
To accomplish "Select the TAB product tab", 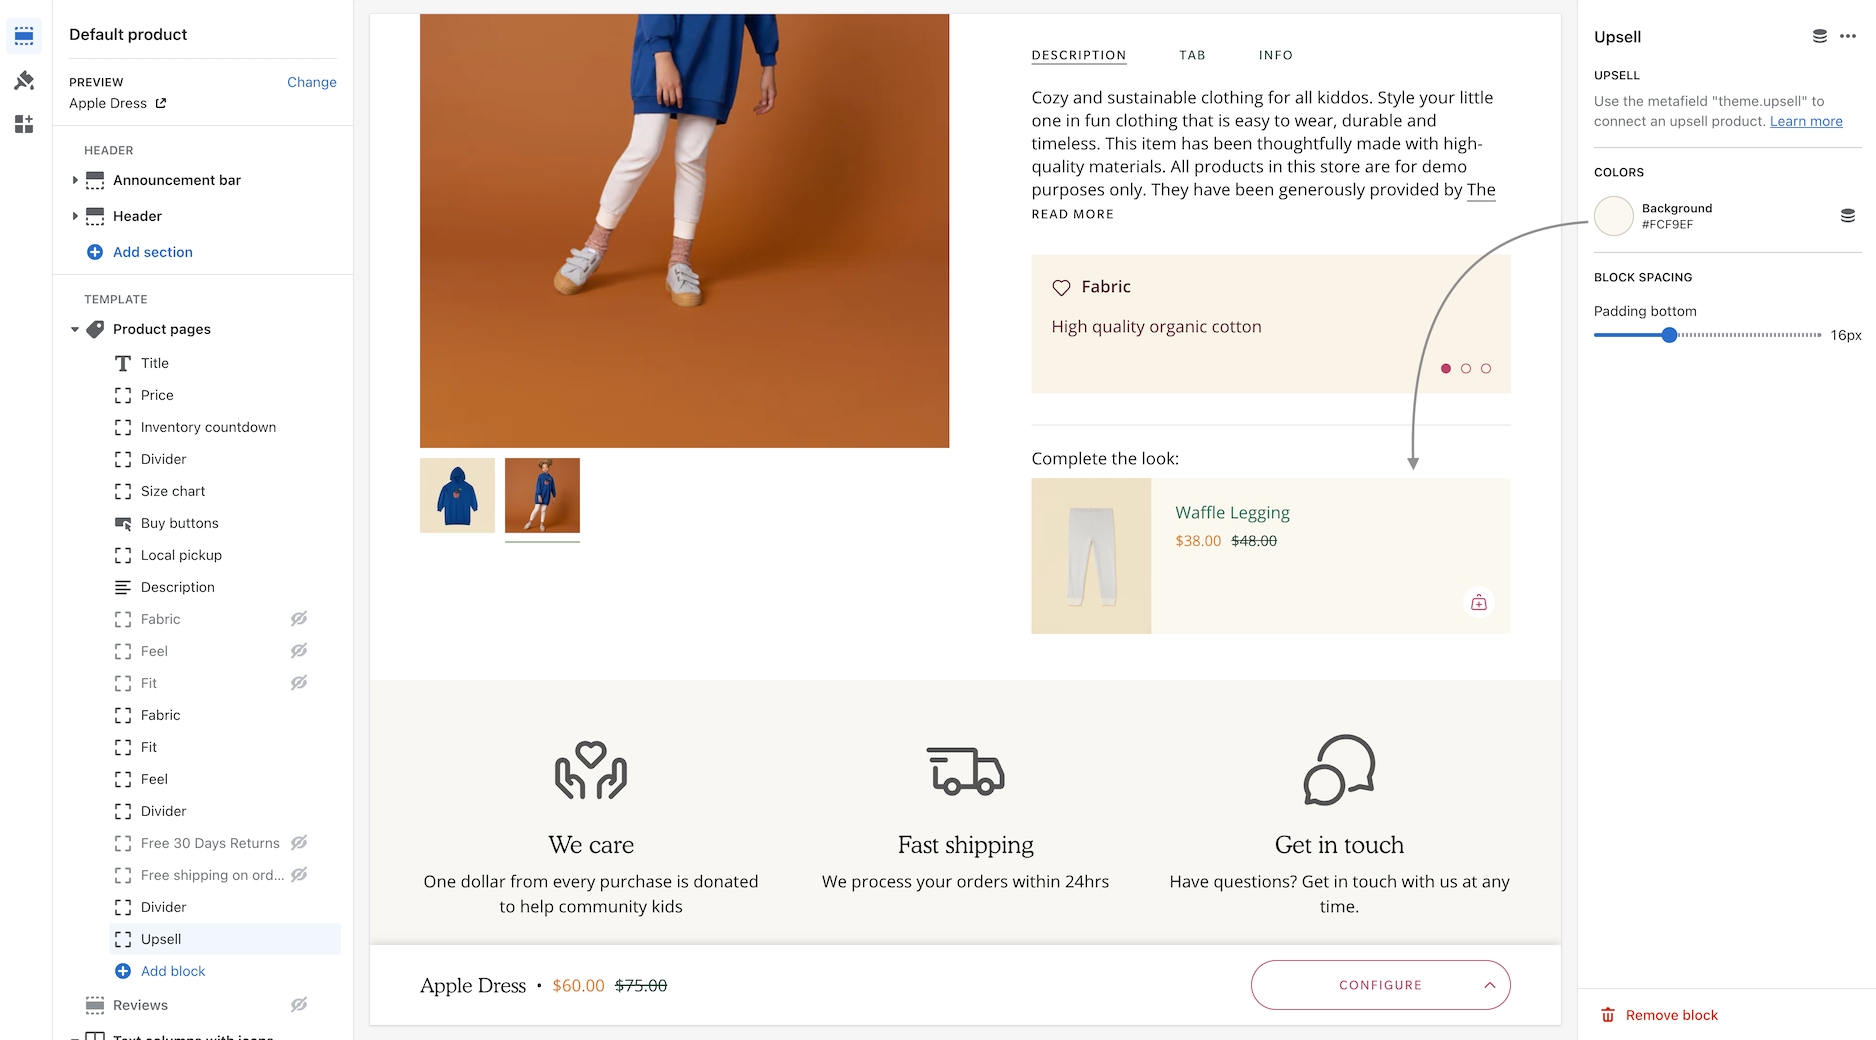I will click(x=1192, y=55).
